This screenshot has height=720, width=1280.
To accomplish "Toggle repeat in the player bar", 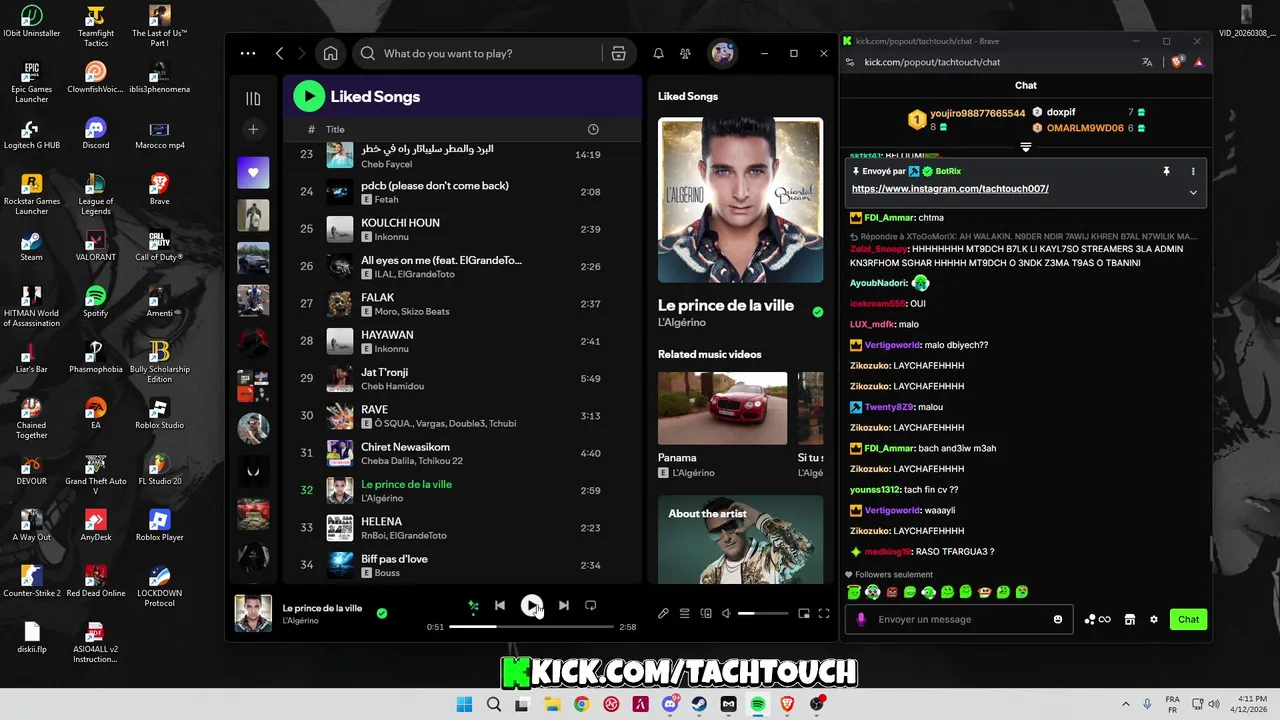I will (x=591, y=605).
